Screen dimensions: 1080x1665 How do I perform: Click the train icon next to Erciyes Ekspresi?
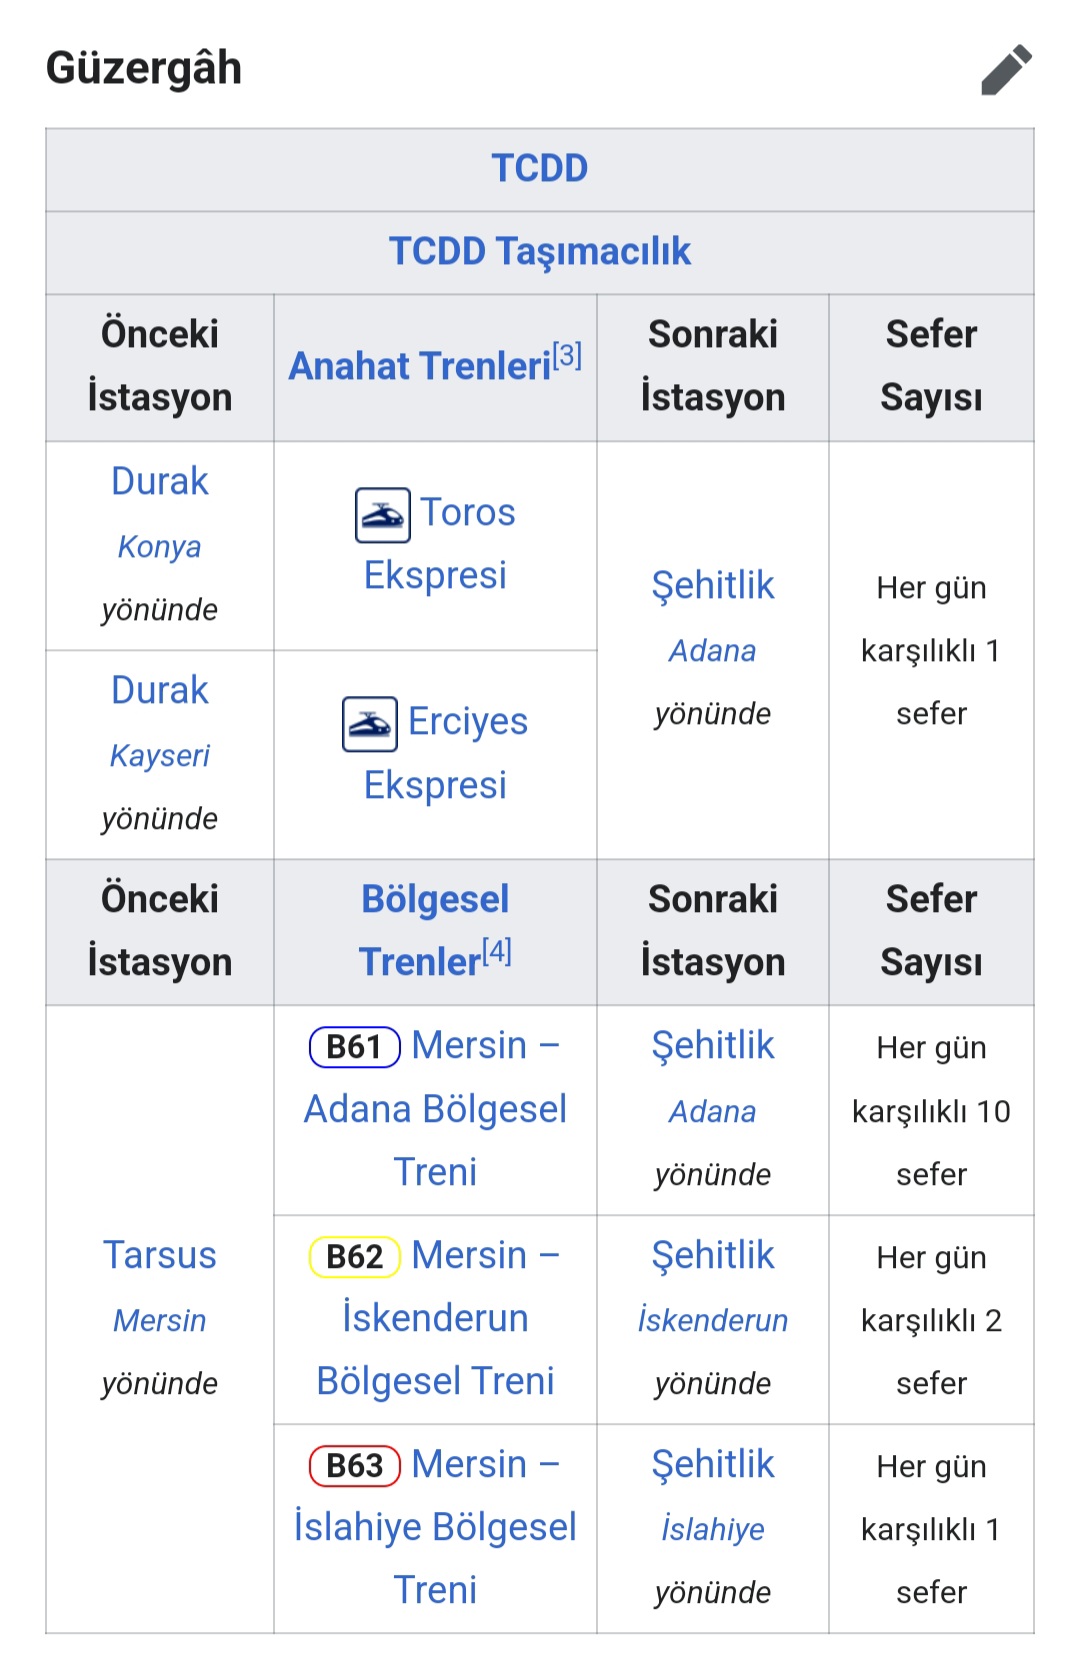pyautogui.click(x=370, y=724)
